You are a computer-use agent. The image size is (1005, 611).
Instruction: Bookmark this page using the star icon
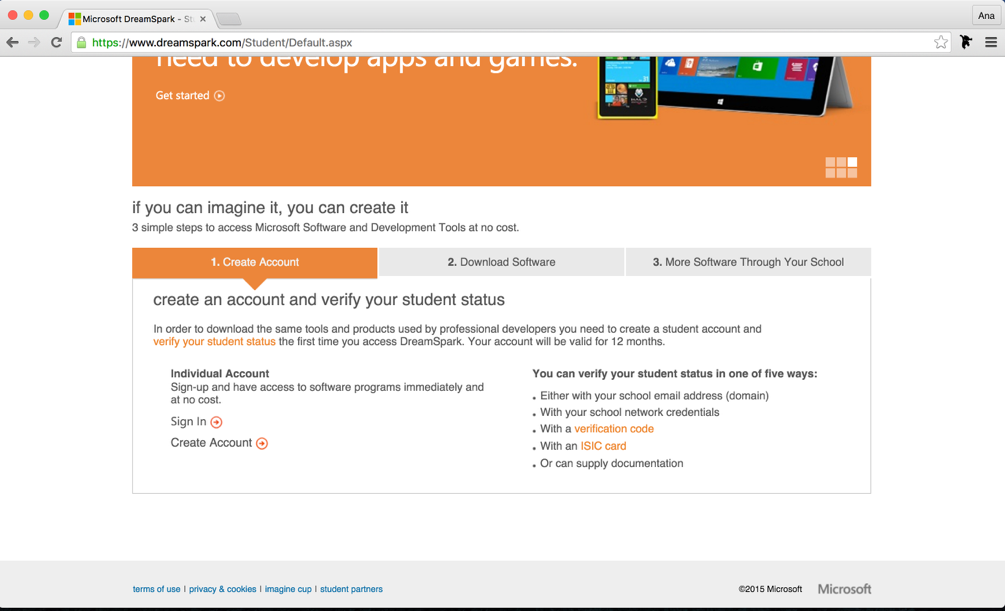click(x=940, y=43)
